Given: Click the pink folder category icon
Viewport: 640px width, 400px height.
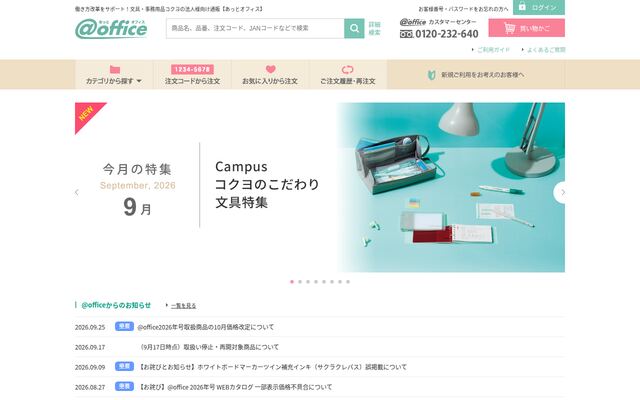Looking at the screenshot, I should coord(115,69).
